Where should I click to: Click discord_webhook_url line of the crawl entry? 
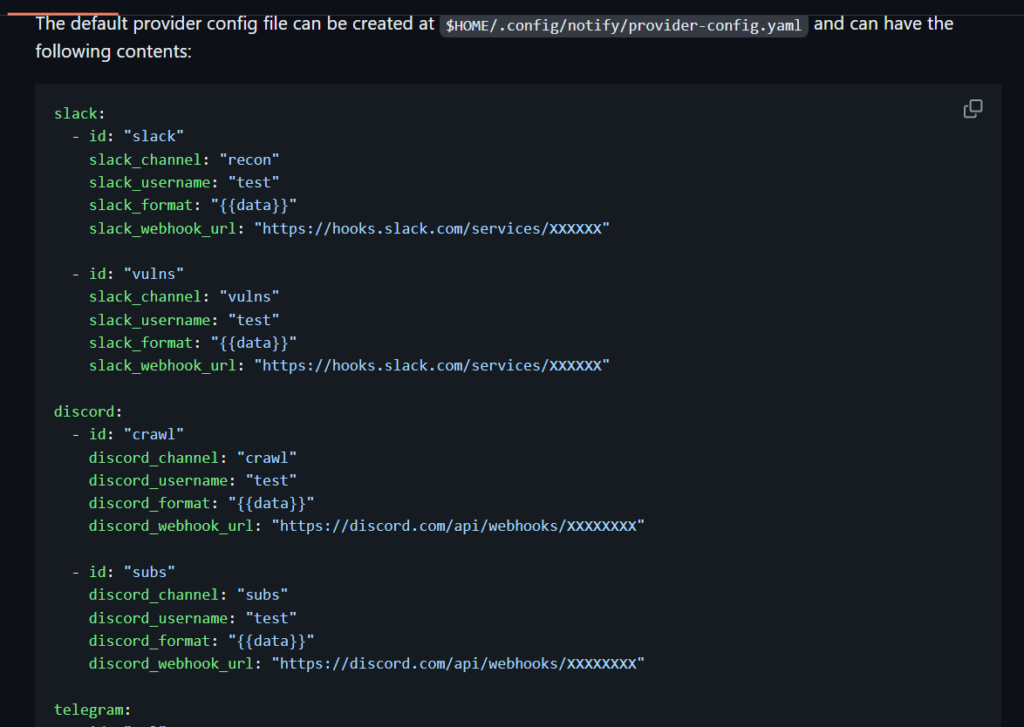pyautogui.click(x=366, y=526)
